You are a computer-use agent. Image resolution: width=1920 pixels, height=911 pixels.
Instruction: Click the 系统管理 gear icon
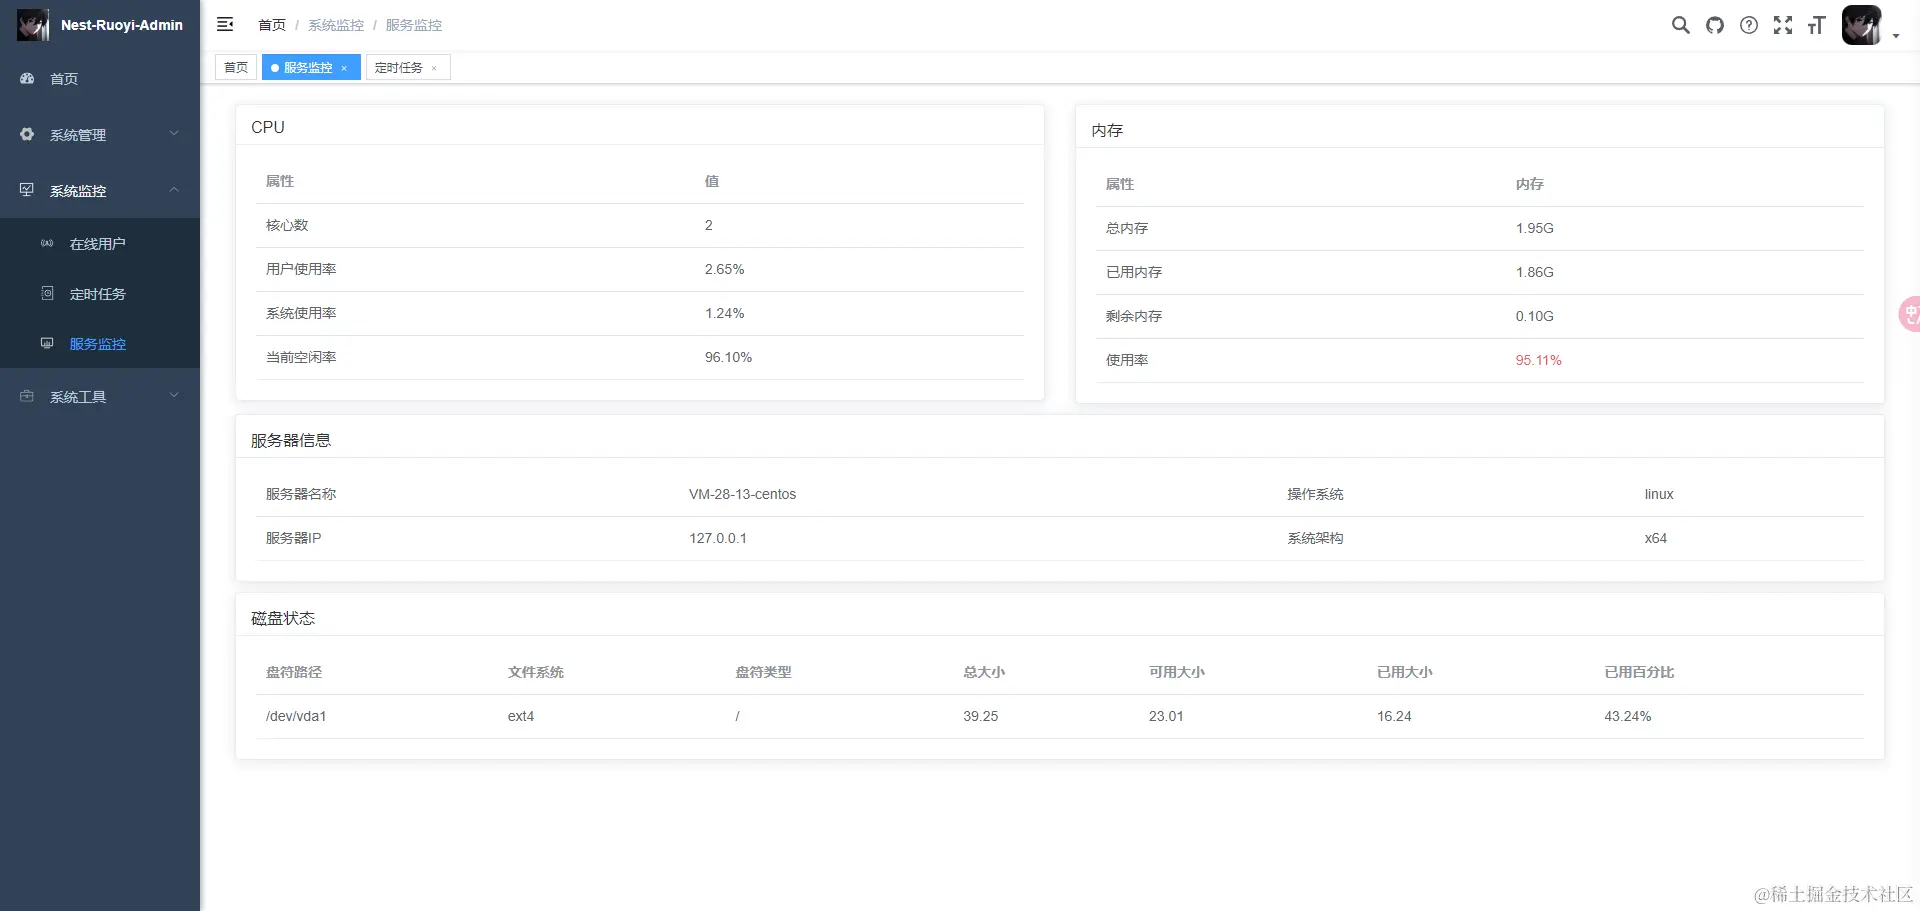coord(27,134)
